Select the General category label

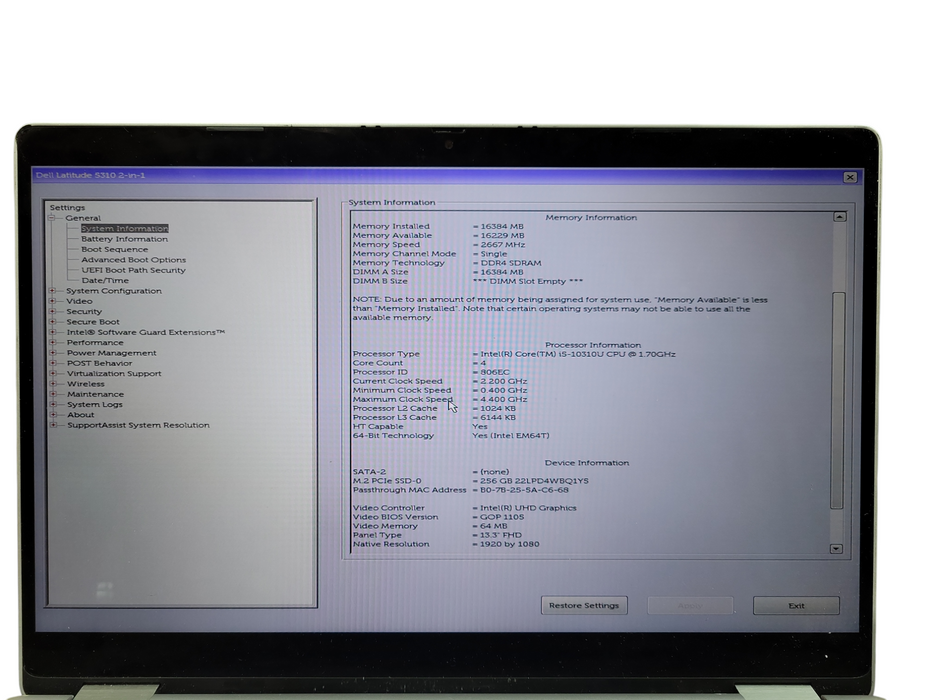pos(83,218)
